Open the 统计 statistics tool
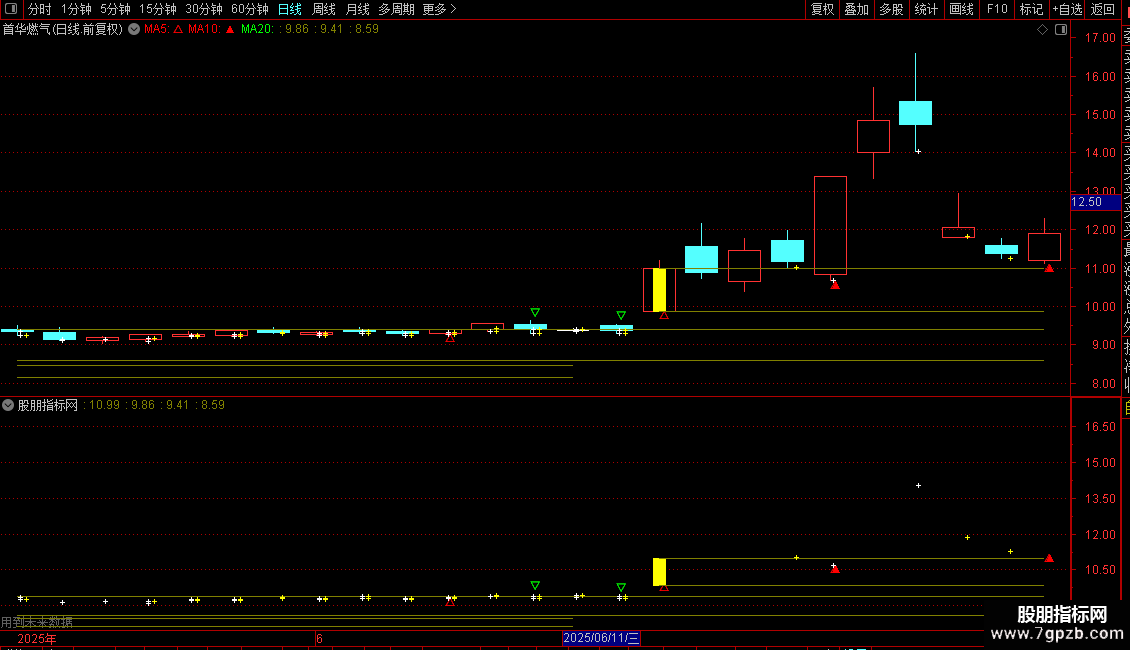This screenshot has height=650, width=1130. [926, 9]
